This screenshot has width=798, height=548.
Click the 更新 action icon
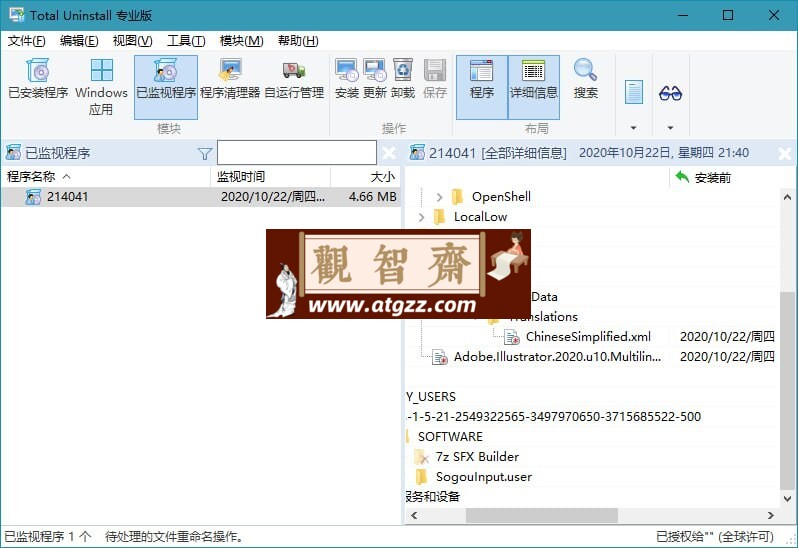pos(375,79)
